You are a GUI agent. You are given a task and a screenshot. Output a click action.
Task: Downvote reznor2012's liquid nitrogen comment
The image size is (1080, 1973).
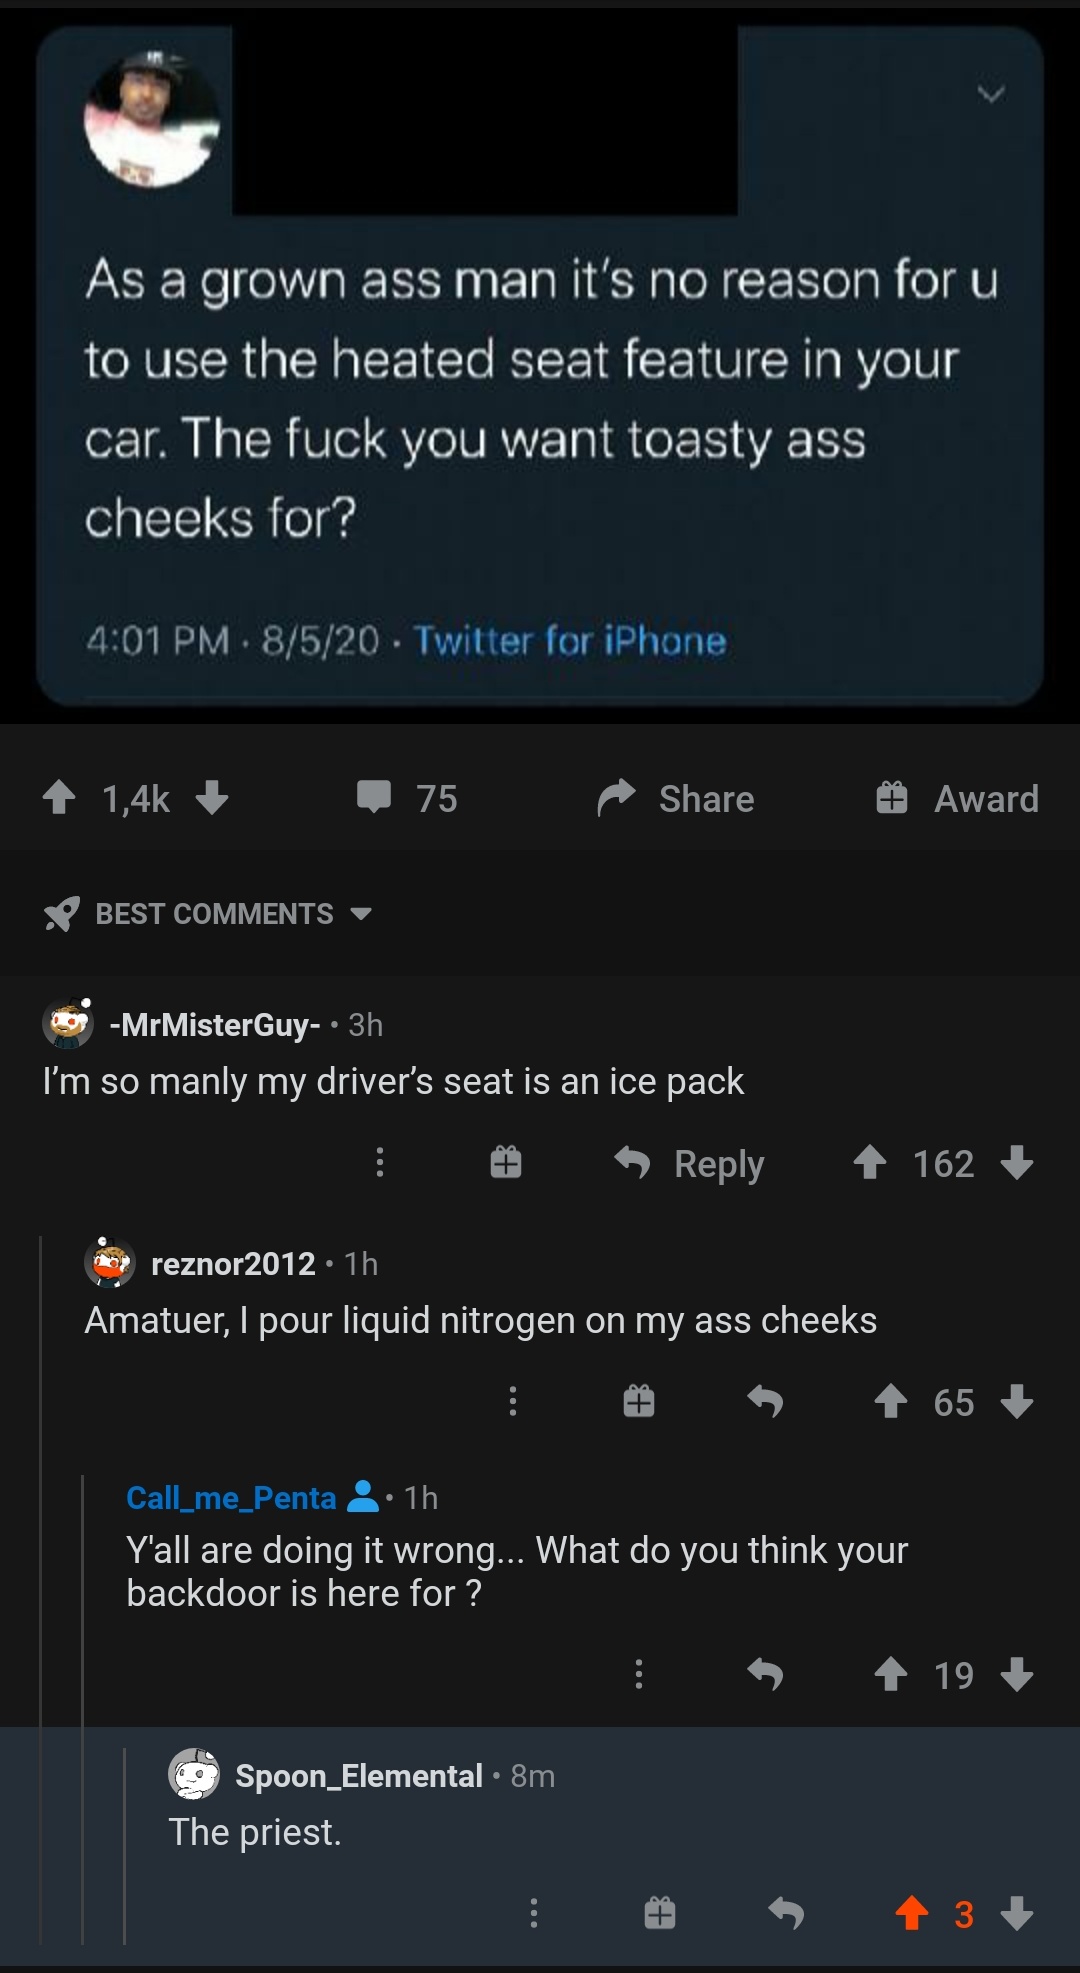click(1017, 1401)
